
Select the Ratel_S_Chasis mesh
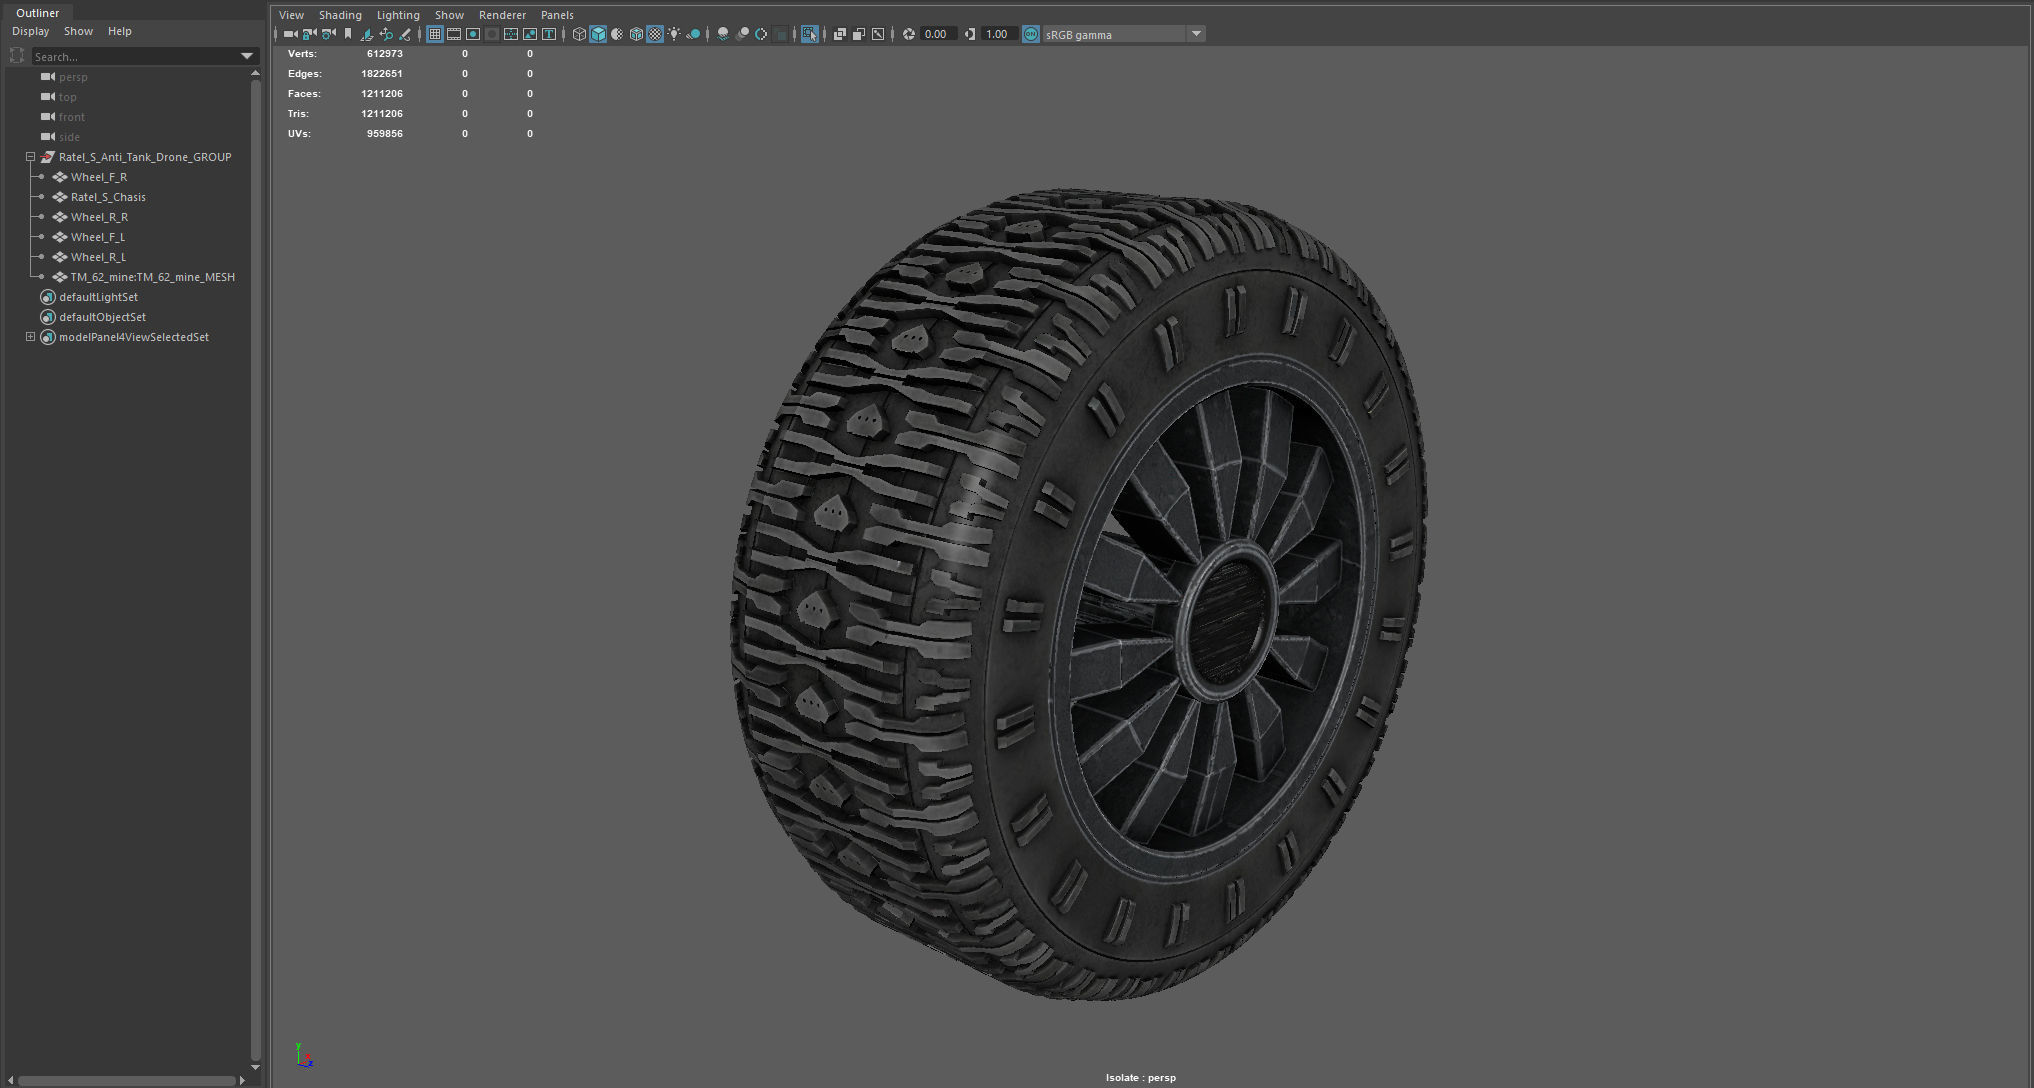(108, 197)
